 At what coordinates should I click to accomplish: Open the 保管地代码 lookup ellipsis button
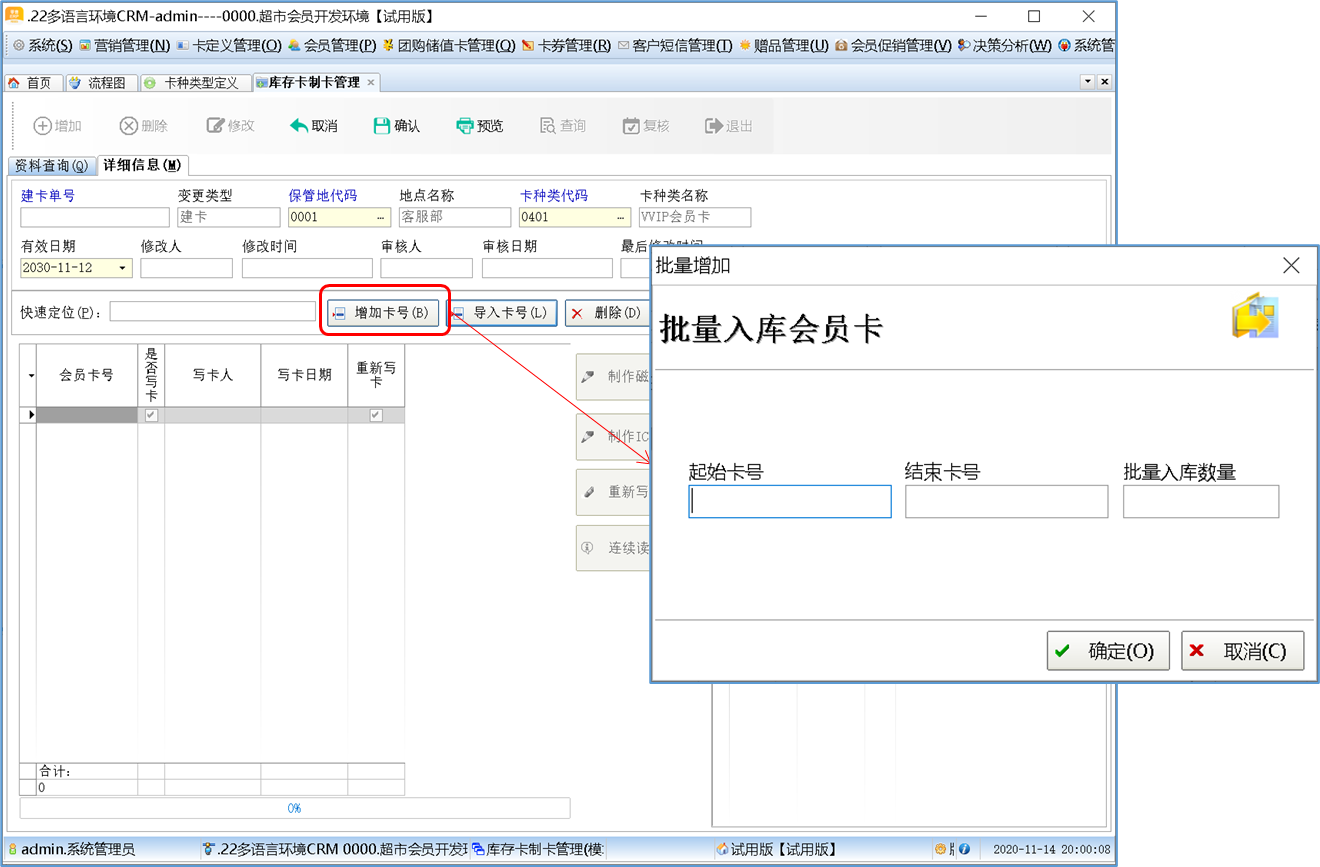(x=381, y=217)
